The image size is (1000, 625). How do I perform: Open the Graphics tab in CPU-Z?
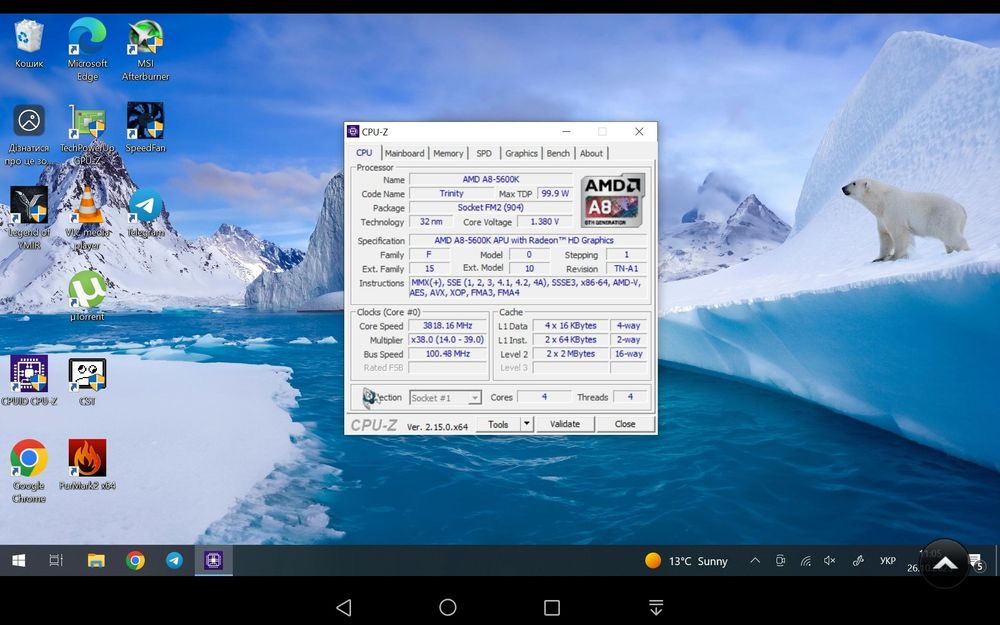click(x=521, y=153)
